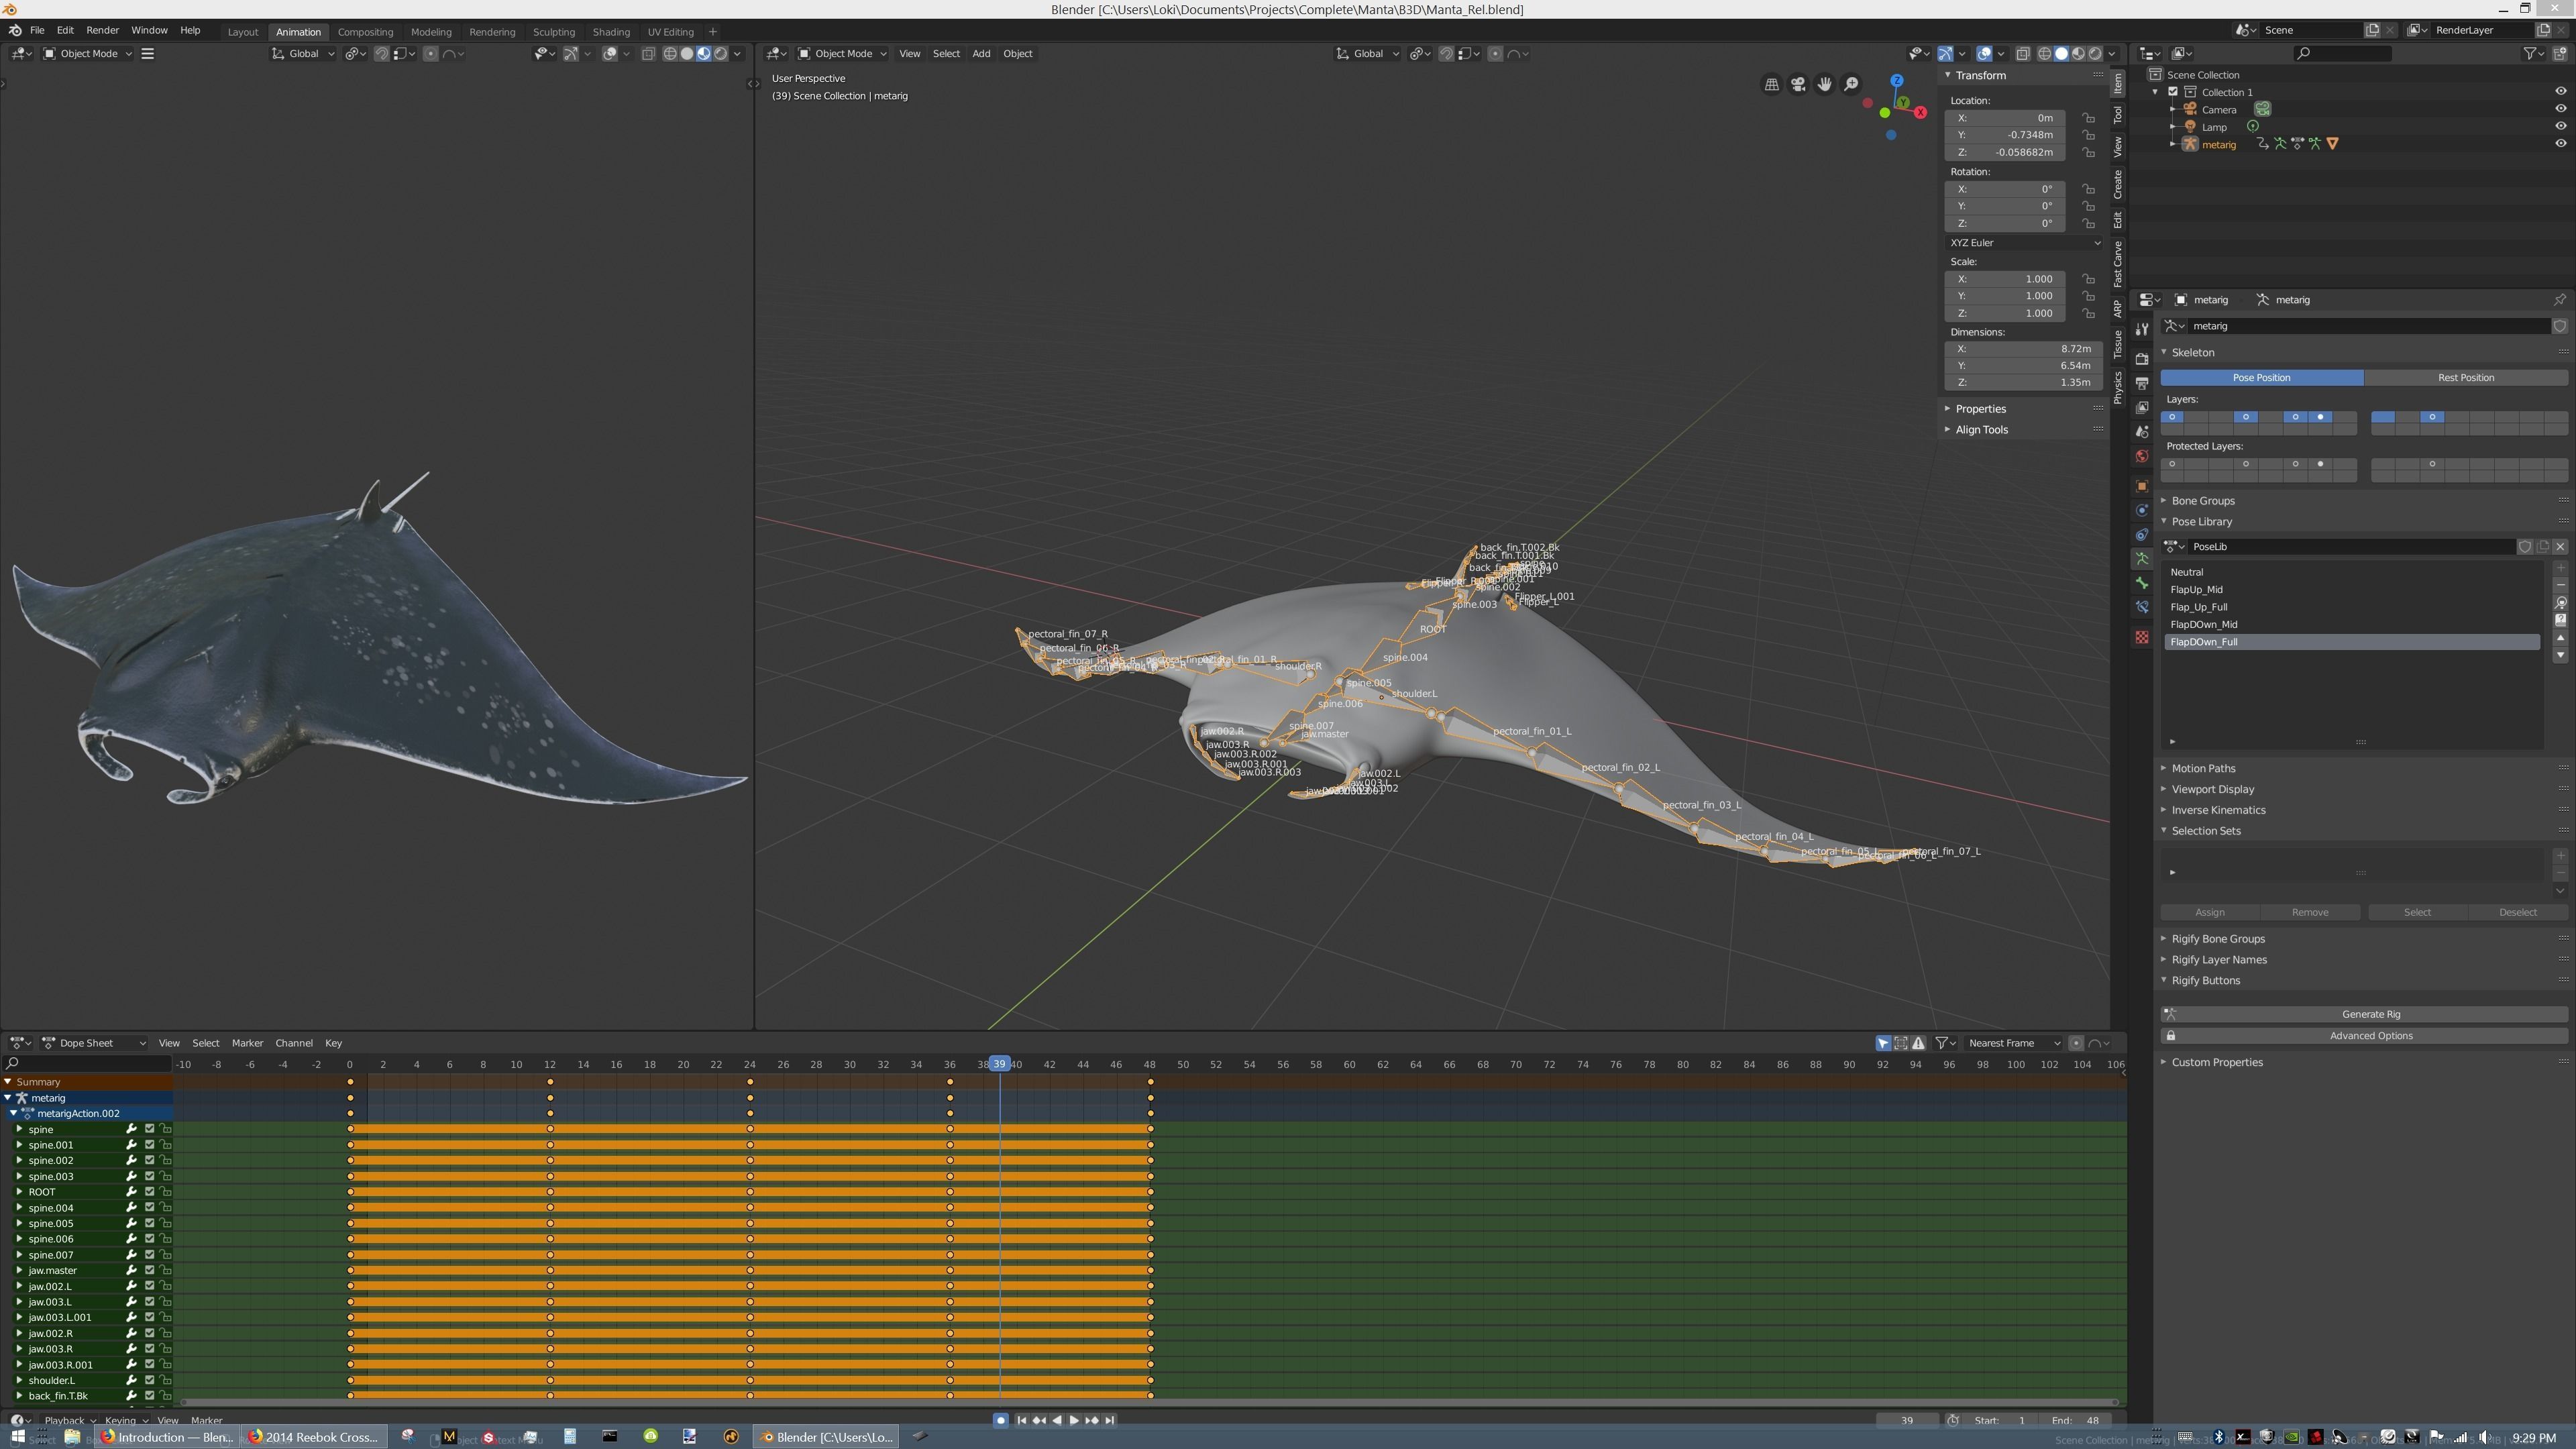Click the browse poses magnifier icon
This screenshot has width=2576, height=1449.
[2560, 603]
